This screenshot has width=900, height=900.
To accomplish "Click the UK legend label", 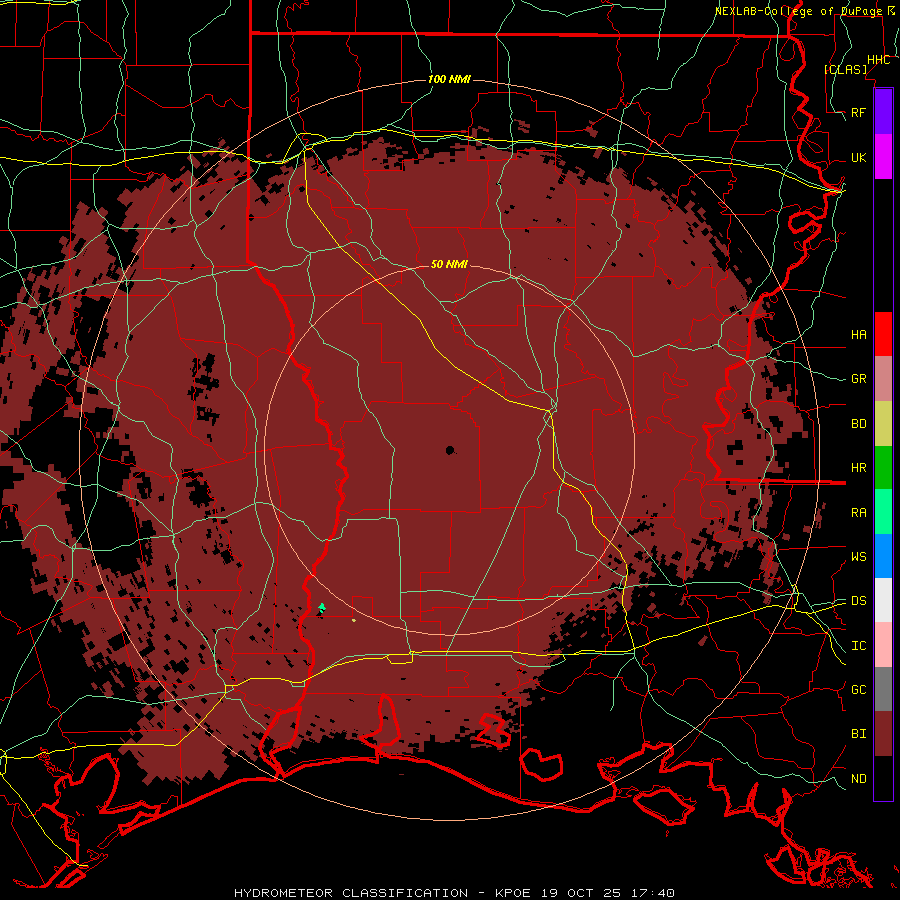I will [859, 157].
